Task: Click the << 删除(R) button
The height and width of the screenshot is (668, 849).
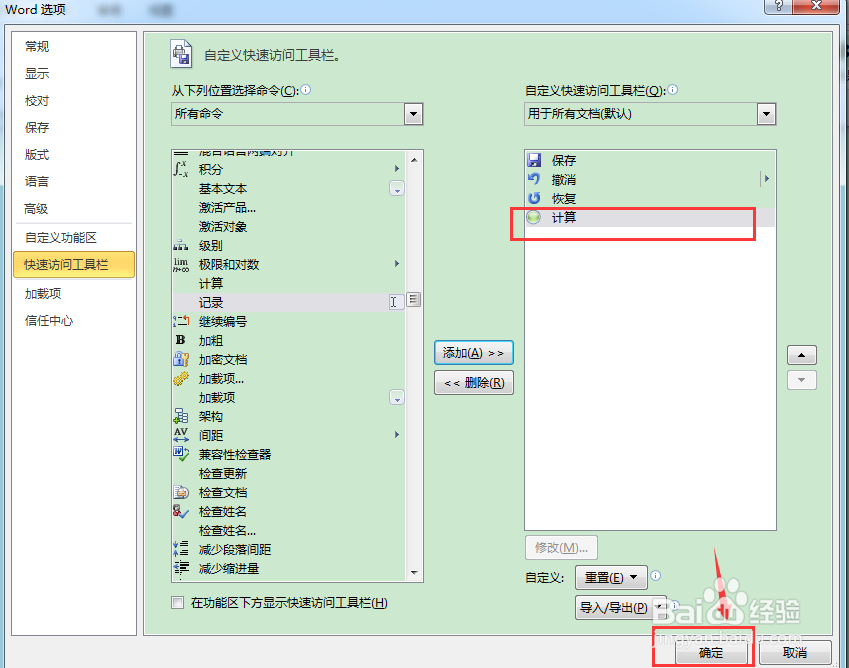Action: click(474, 383)
